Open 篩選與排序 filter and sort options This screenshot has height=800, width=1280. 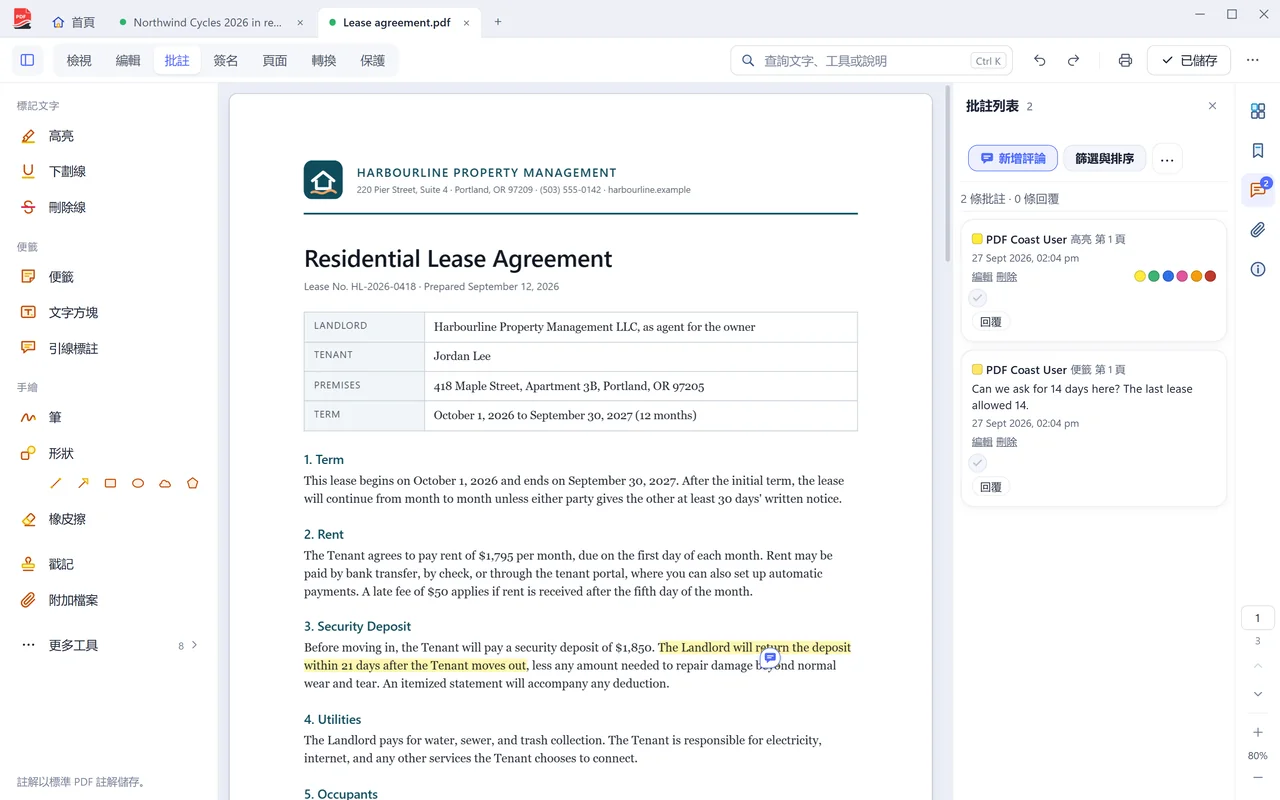[x=1104, y=159]
